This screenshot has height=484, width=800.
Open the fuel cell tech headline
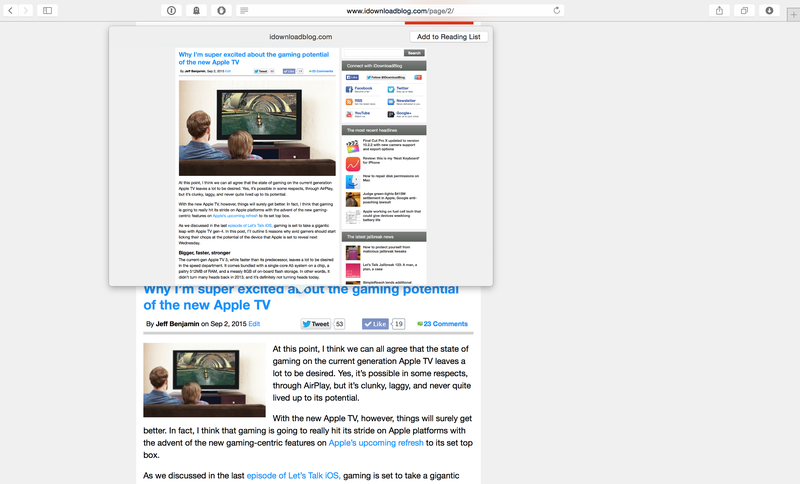pyautogui.click(x=392, y=215)
